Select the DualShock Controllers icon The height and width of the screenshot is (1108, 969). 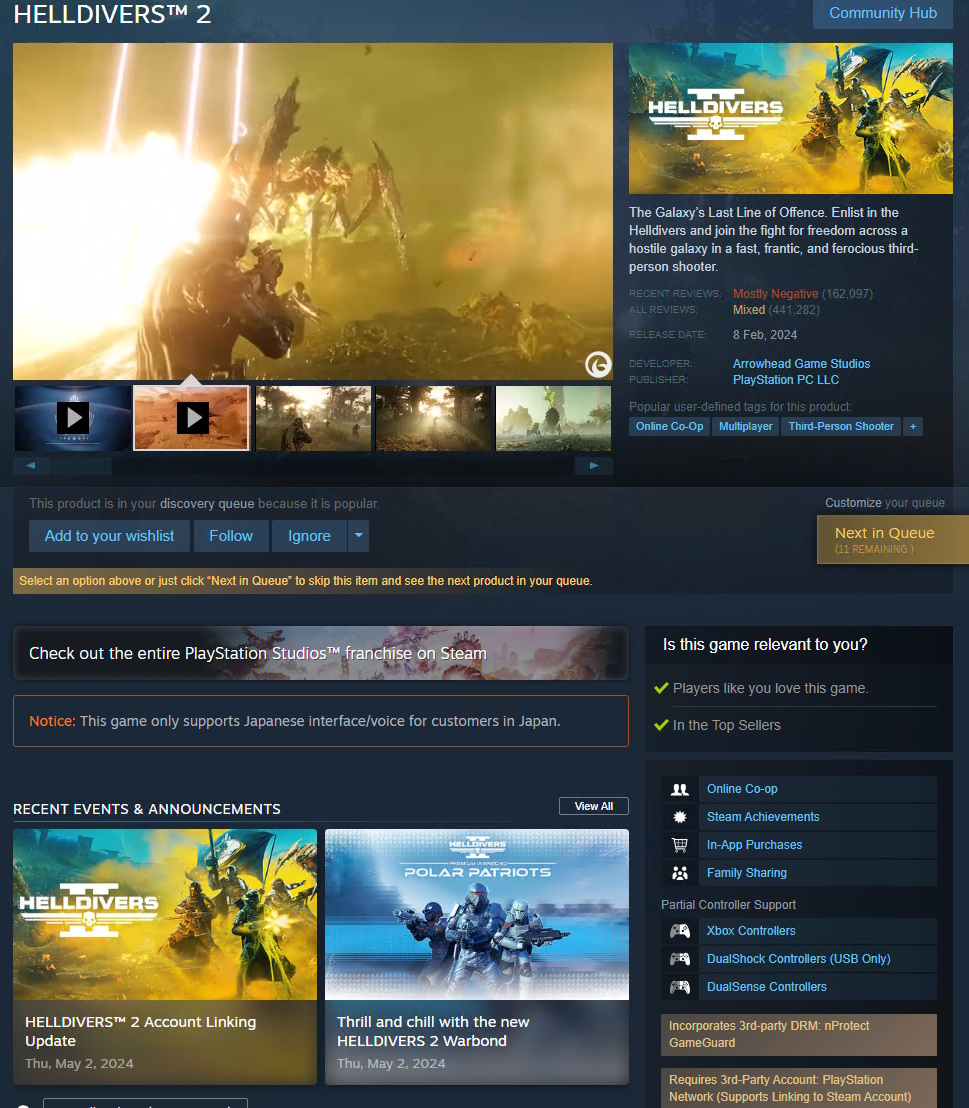point(680,959)
